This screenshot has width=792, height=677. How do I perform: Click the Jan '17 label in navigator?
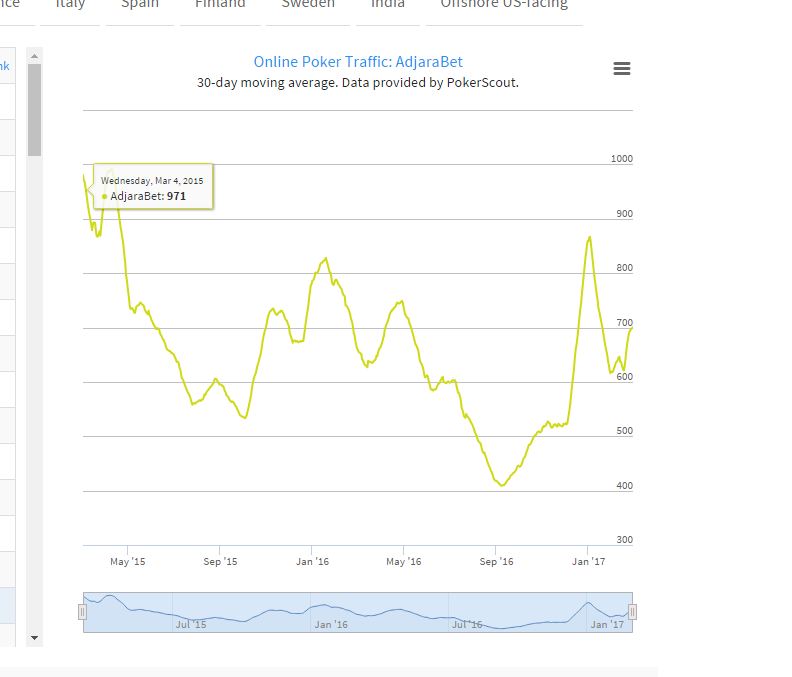point(607,624)
